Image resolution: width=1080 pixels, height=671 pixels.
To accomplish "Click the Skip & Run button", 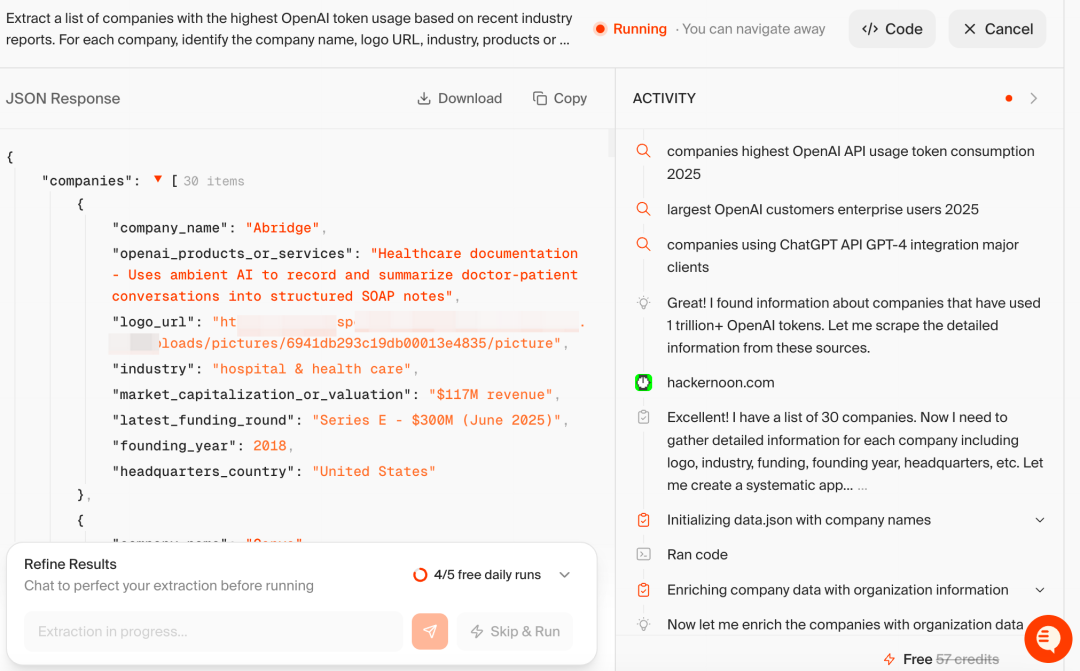I will point(515,631).
